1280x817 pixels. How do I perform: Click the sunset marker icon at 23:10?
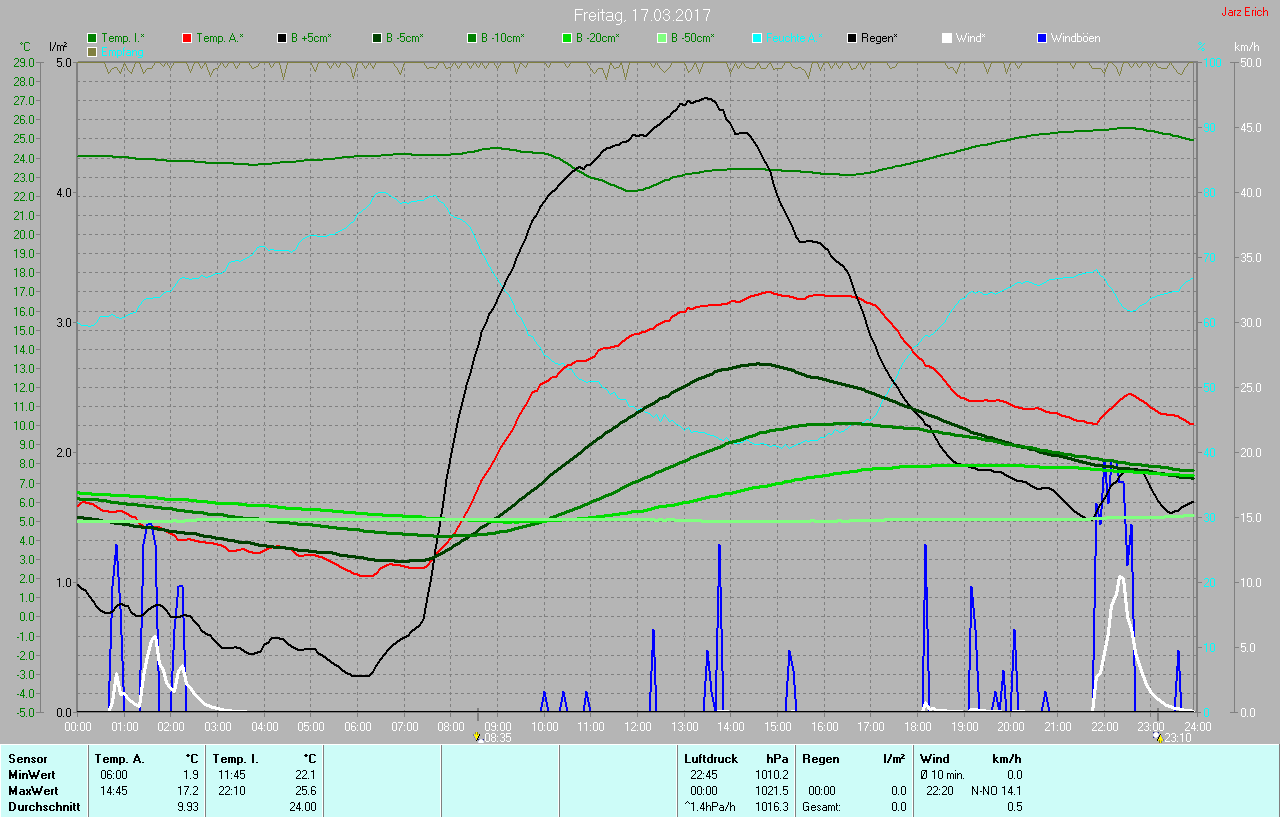[x=1158, y=737]
